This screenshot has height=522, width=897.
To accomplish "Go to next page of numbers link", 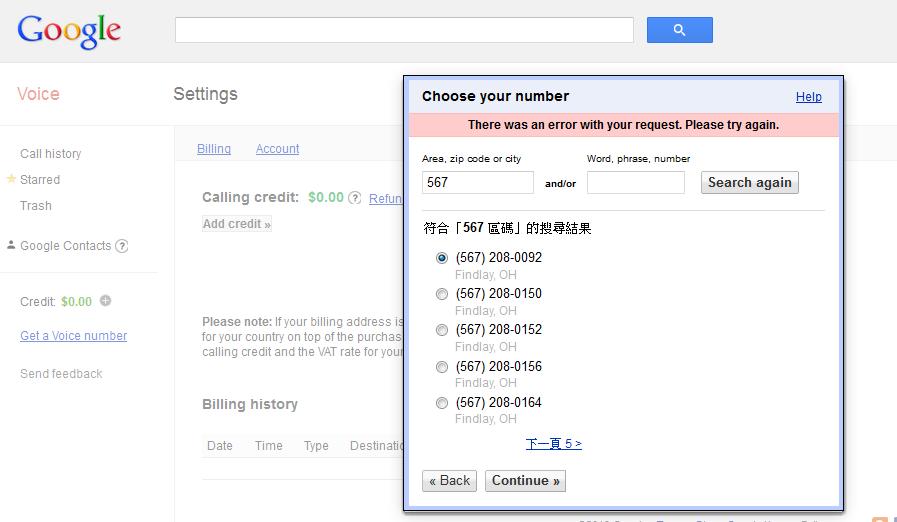I will [554, 444].
